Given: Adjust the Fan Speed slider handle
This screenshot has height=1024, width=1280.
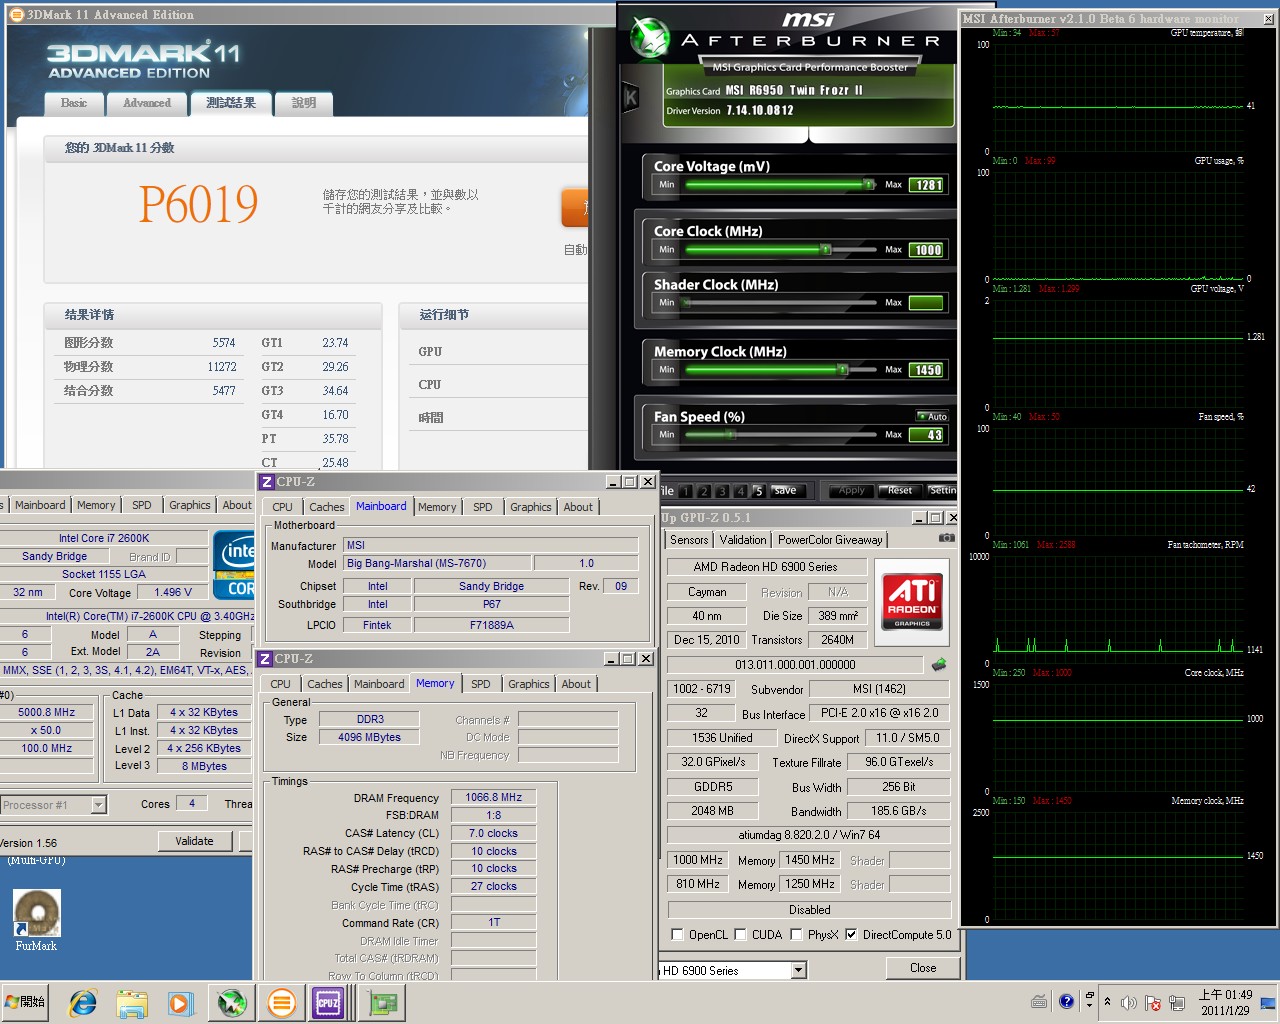Looking at the screenshot, I should pos(730,434).
